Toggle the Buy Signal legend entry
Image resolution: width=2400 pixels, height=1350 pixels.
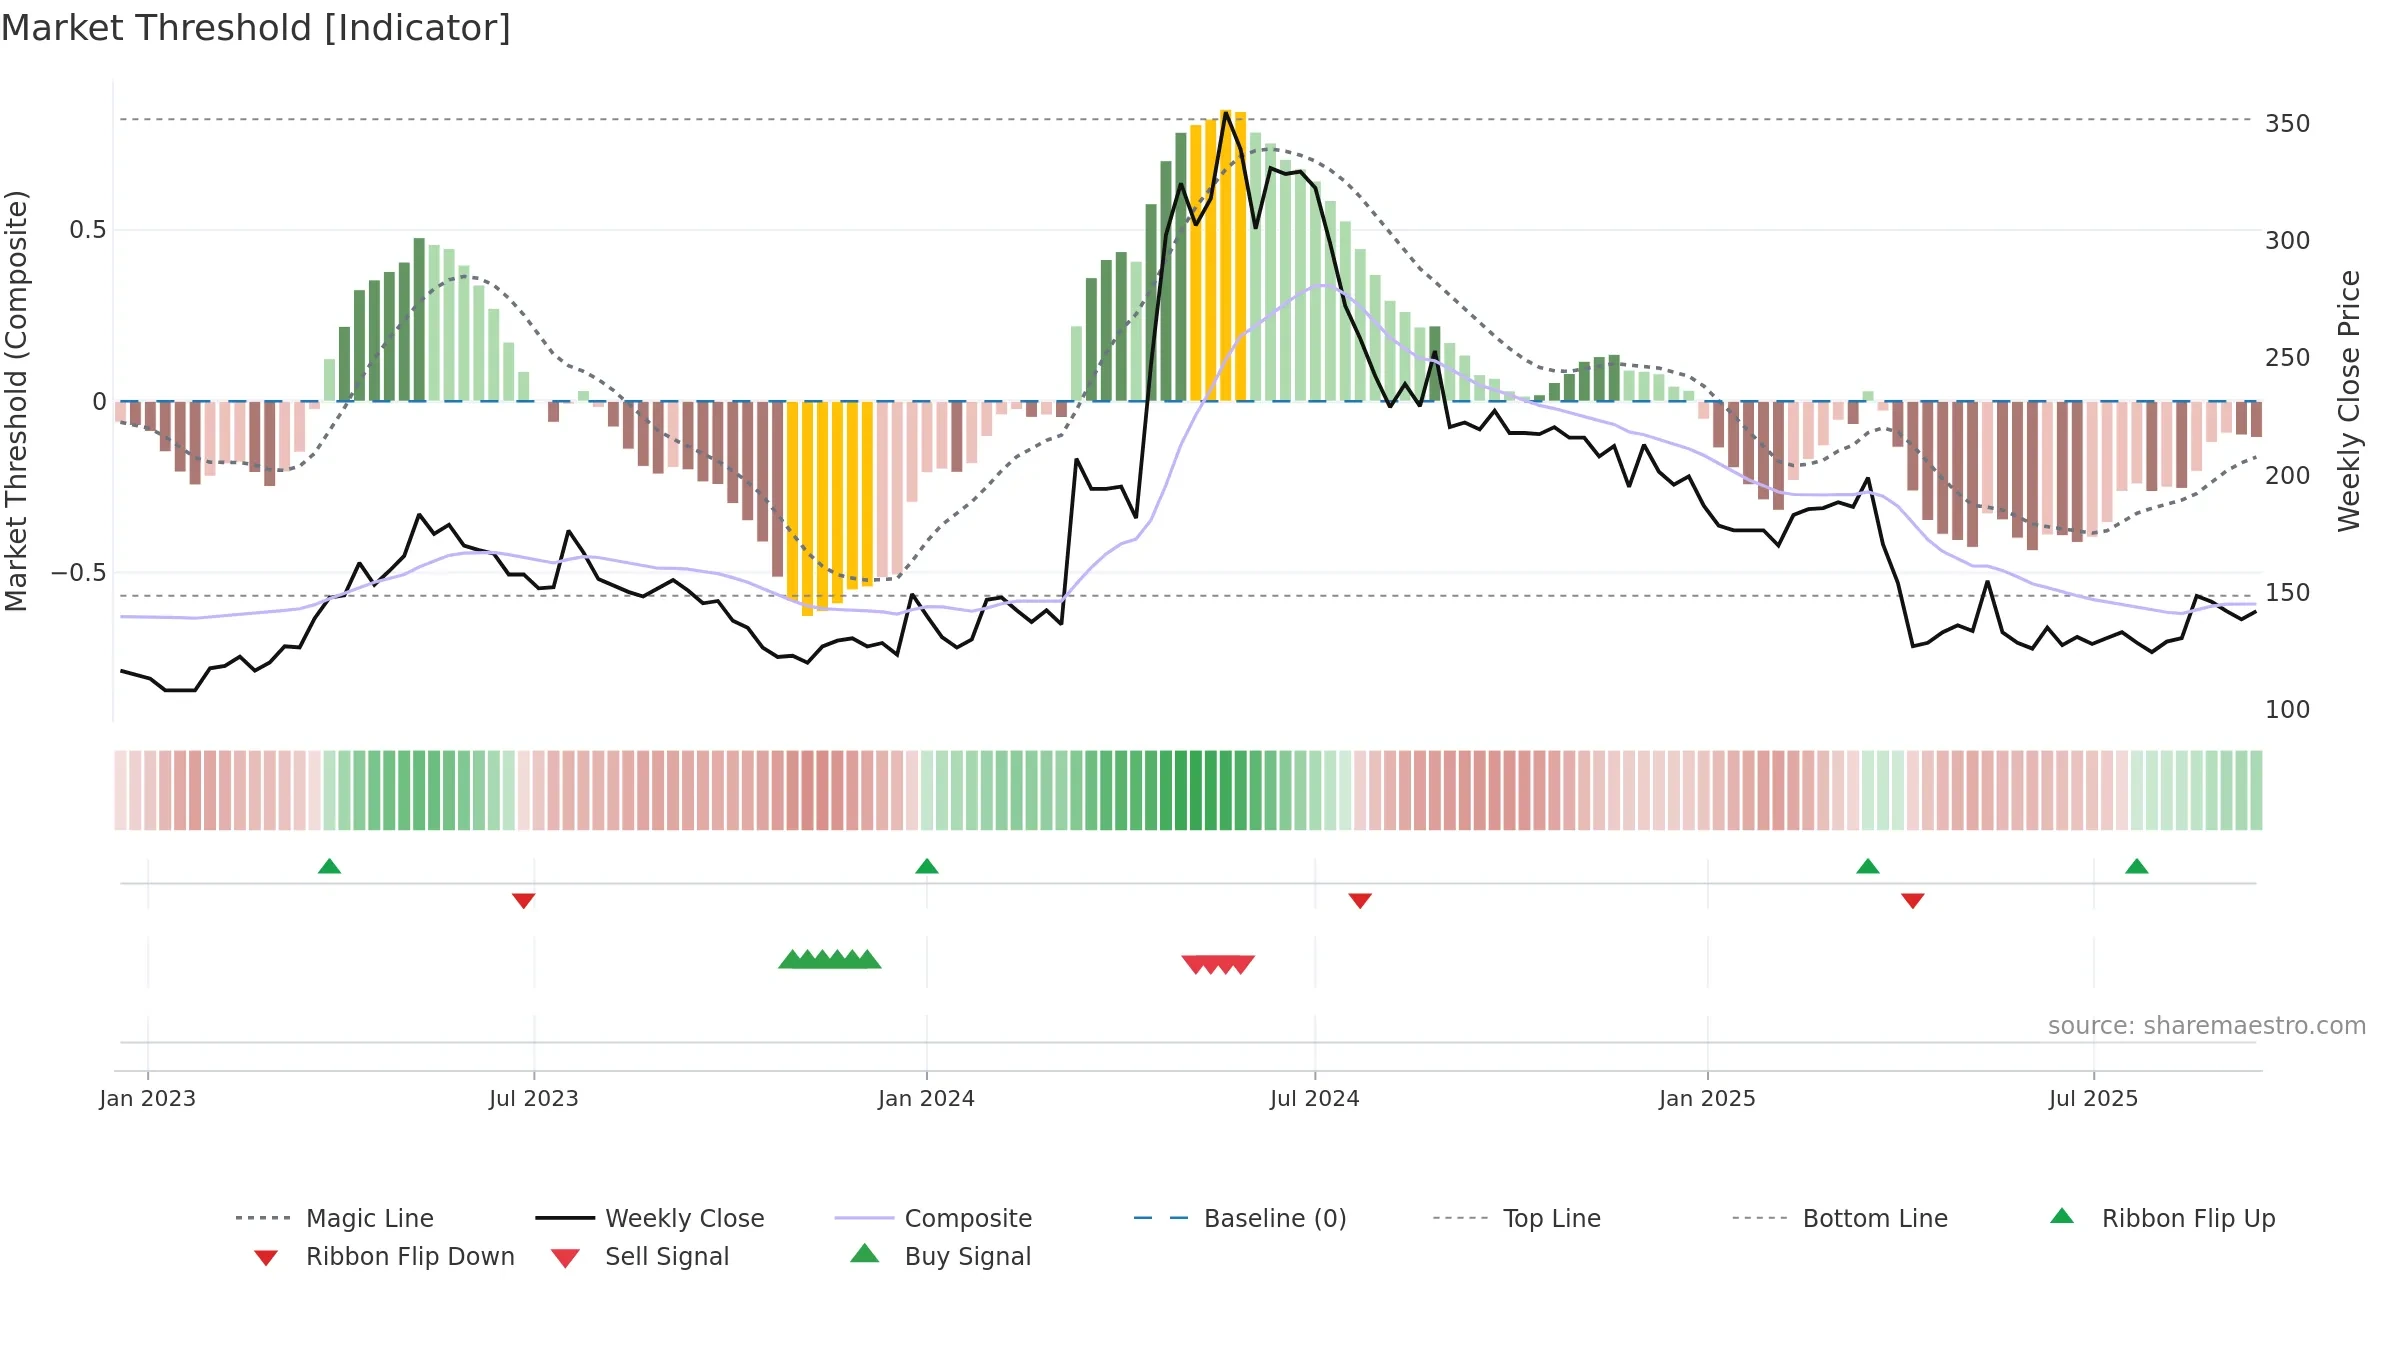(x=940, y=1256)
